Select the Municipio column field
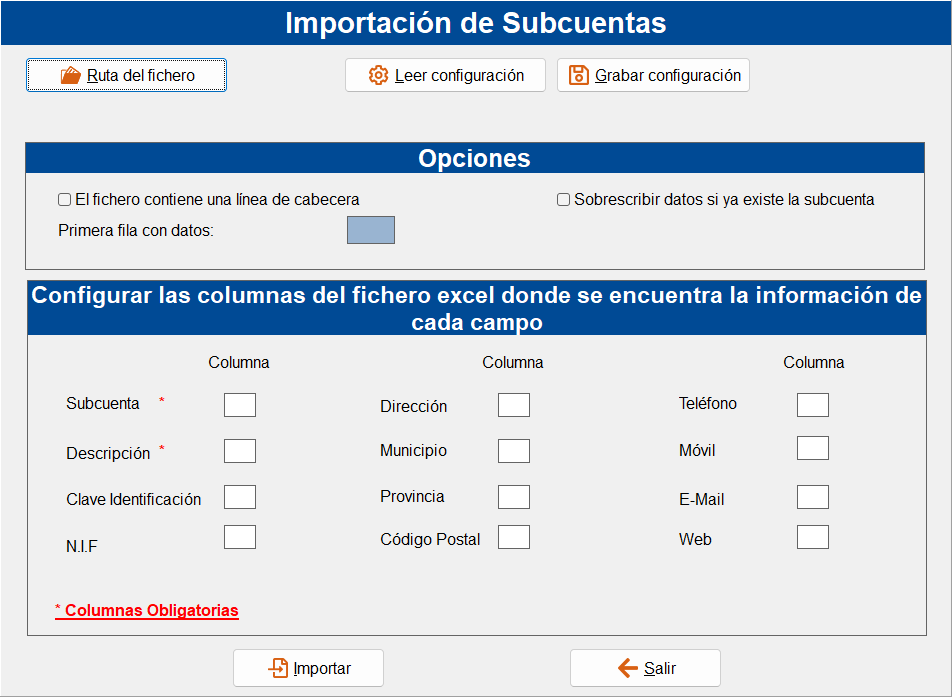The image size is (952, 697). 514,451
